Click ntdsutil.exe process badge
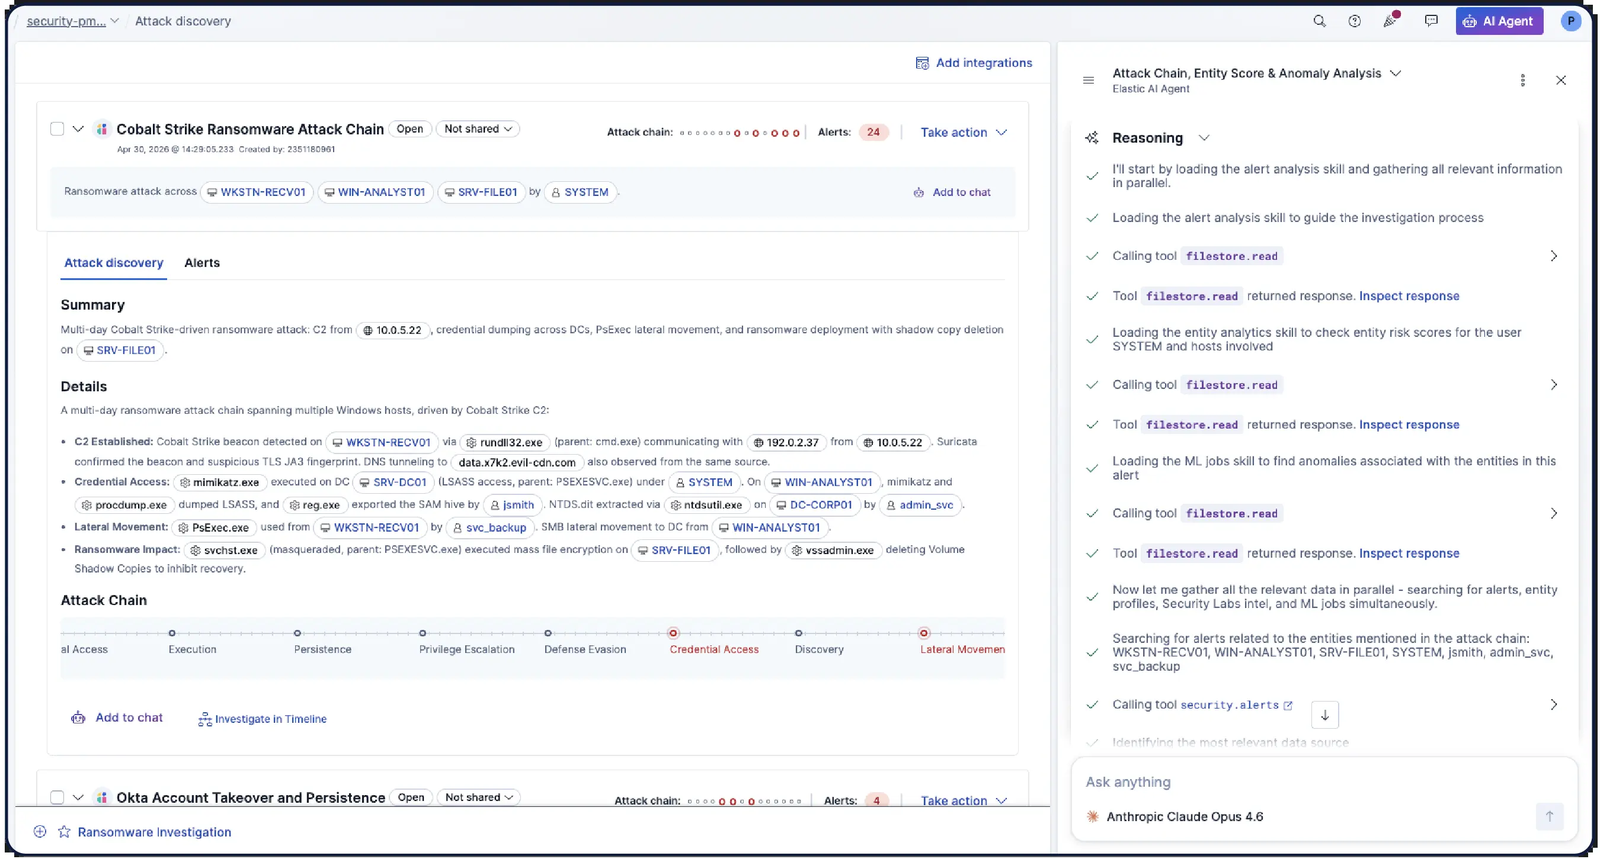This screenshot has height=859, width=1600. [707, 505]
